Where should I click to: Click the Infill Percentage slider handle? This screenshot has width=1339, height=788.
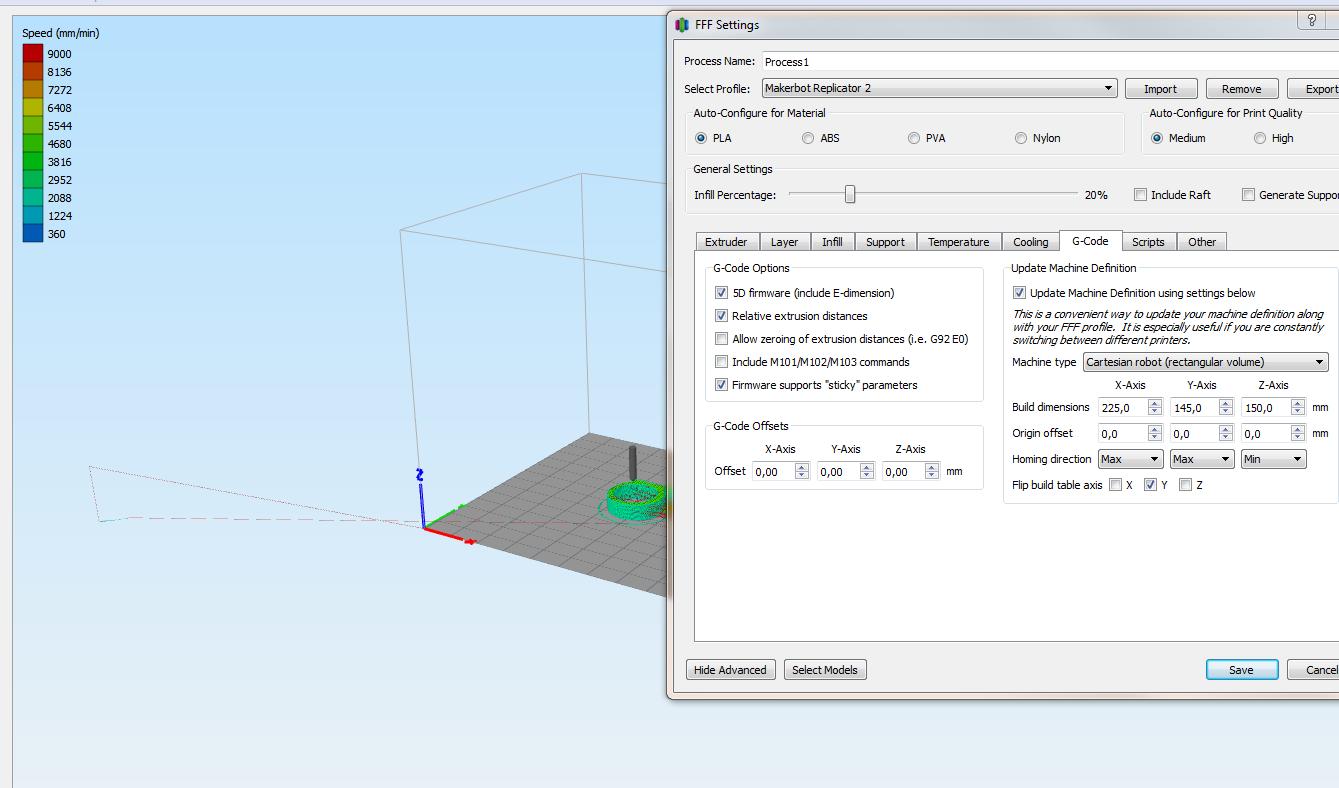tap(850, 195)
